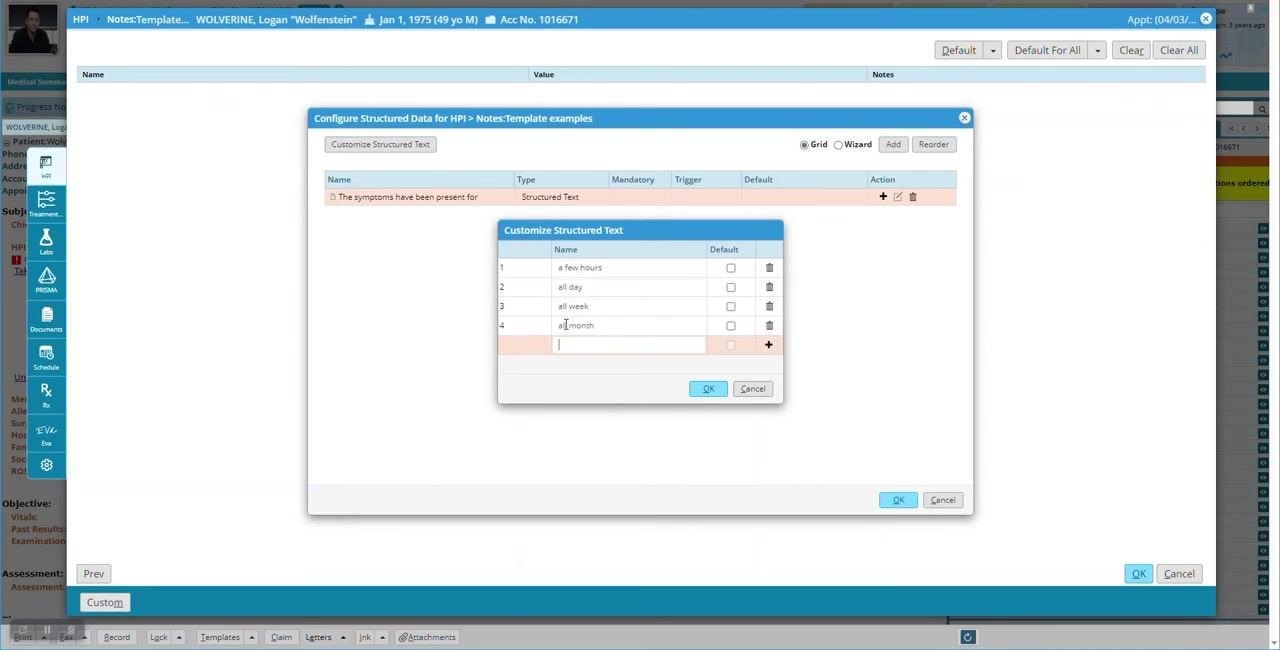Add new structured text row with plus
The image size is (1280, 650).
[768, 345]
